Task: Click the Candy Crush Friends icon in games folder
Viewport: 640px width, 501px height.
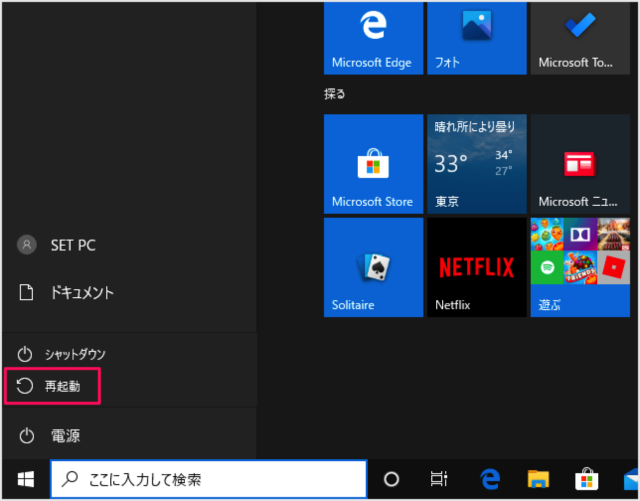Action: (x=580, y=268)
